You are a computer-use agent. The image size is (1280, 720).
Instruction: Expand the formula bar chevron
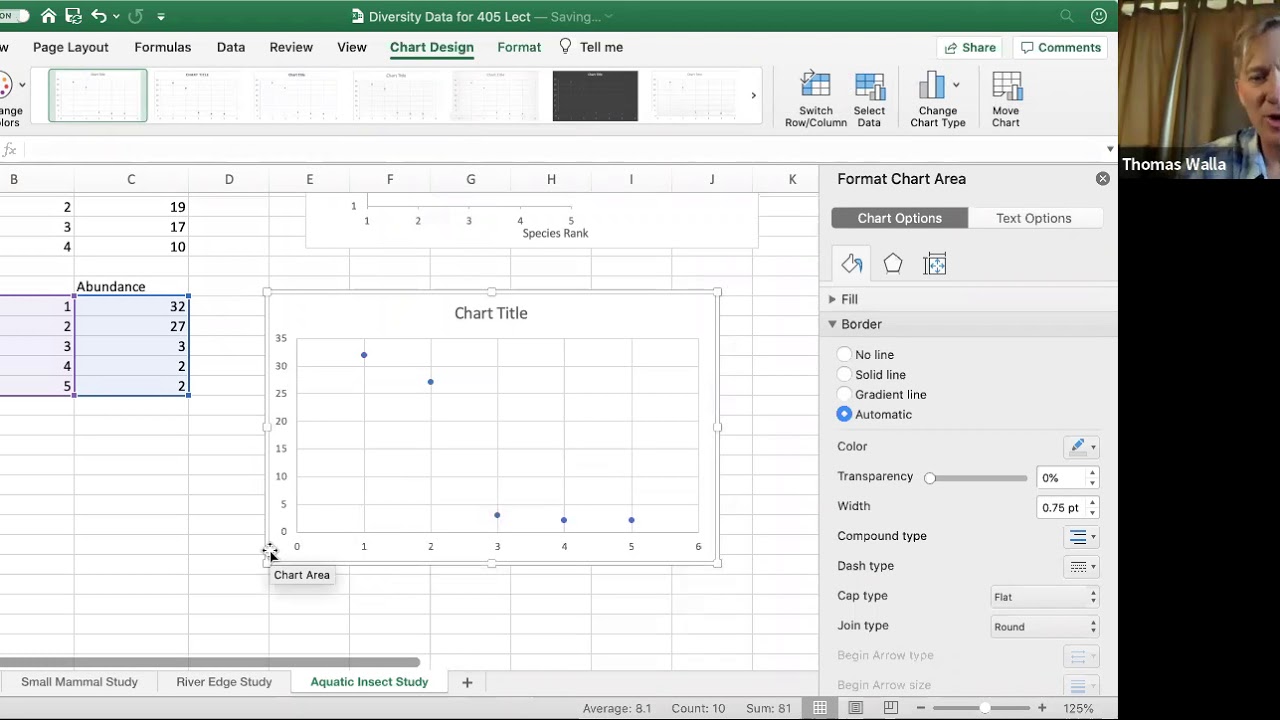[1109, 150]
